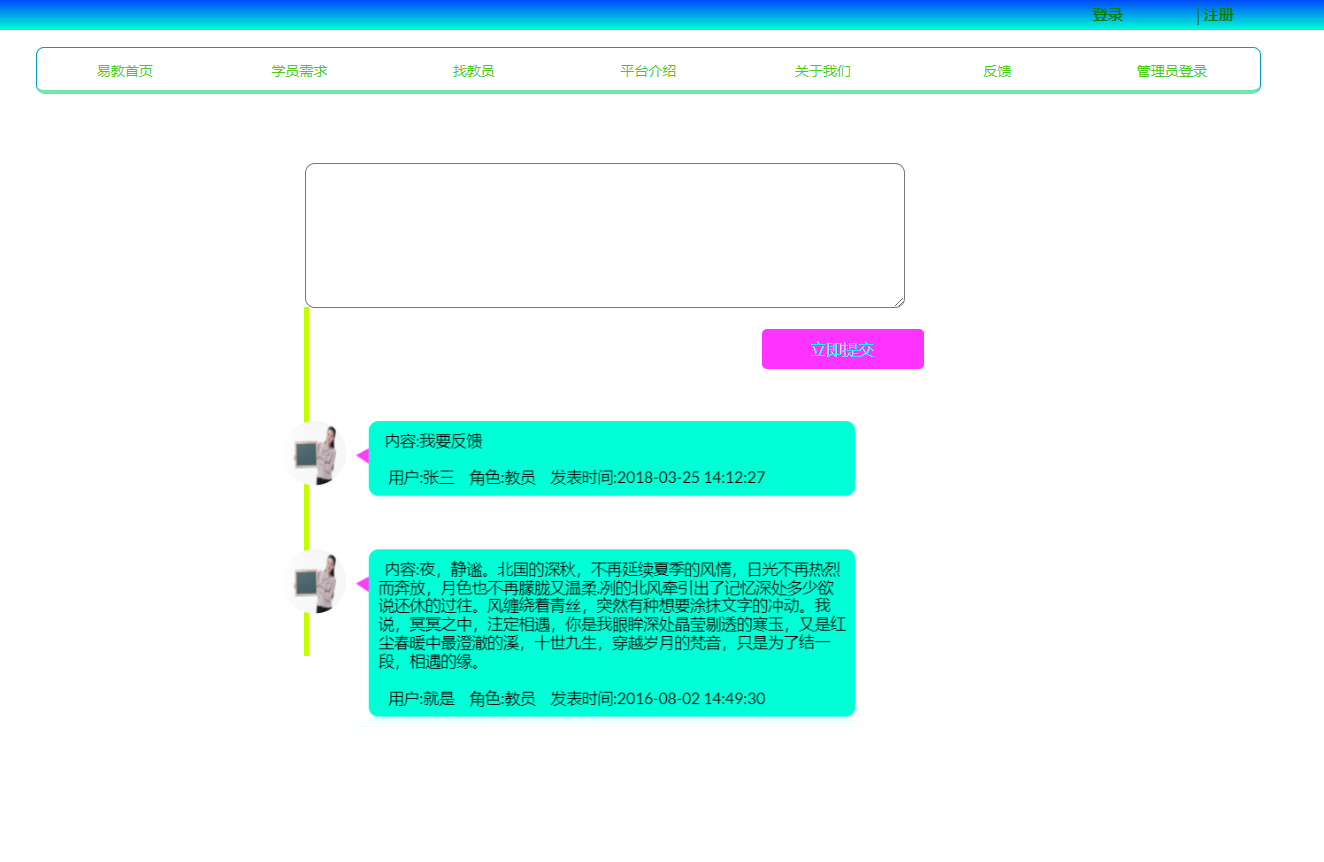Open the 关于我们 page
This screenshot has height=862, width=1324.
[822, 70]
